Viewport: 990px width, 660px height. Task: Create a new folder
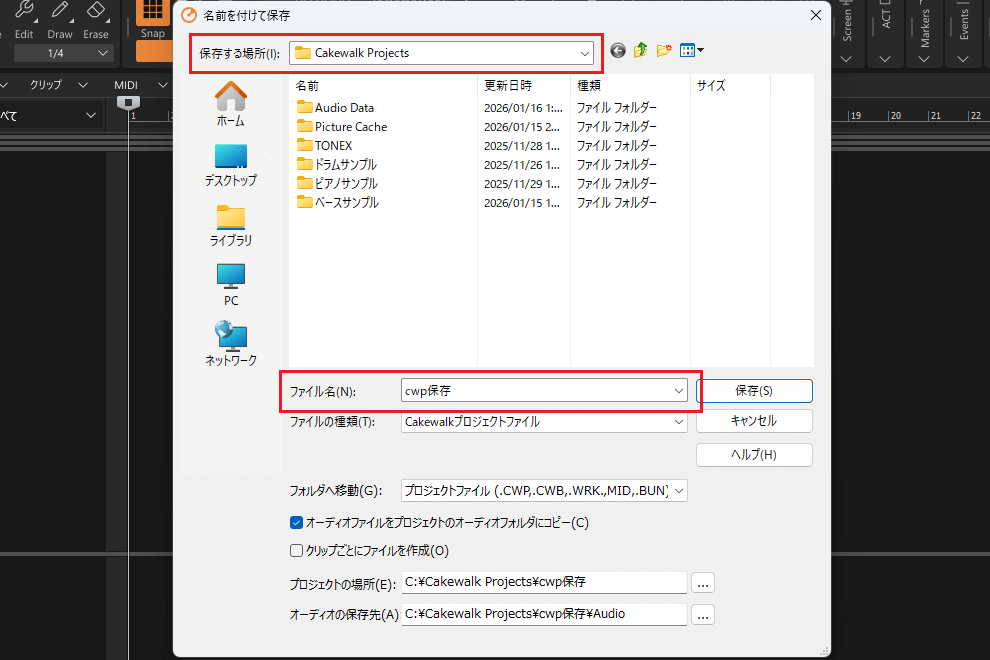point(664,51)
